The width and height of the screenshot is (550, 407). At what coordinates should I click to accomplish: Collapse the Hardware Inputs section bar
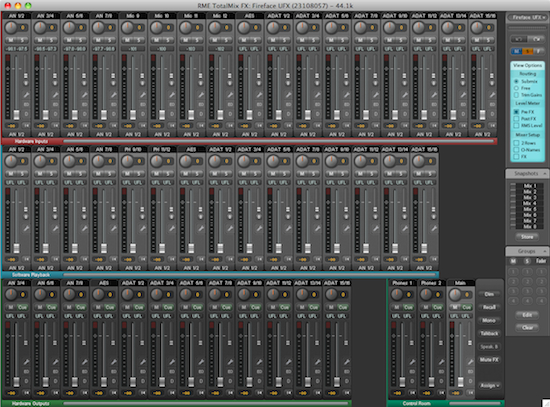pyautogui.click(x=249, y=141)
